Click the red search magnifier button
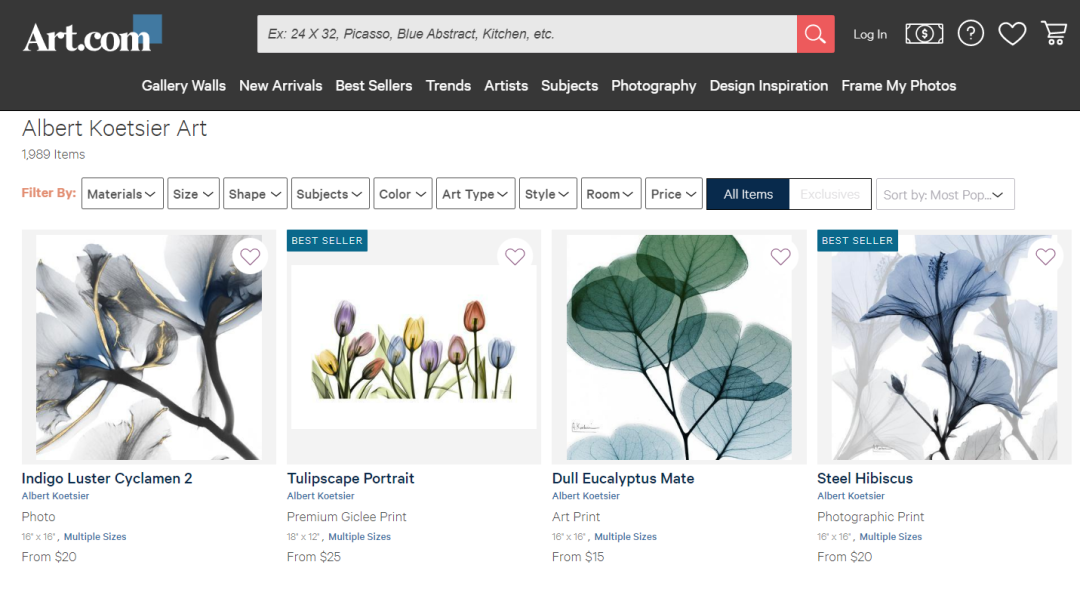 tap(816, 34)
